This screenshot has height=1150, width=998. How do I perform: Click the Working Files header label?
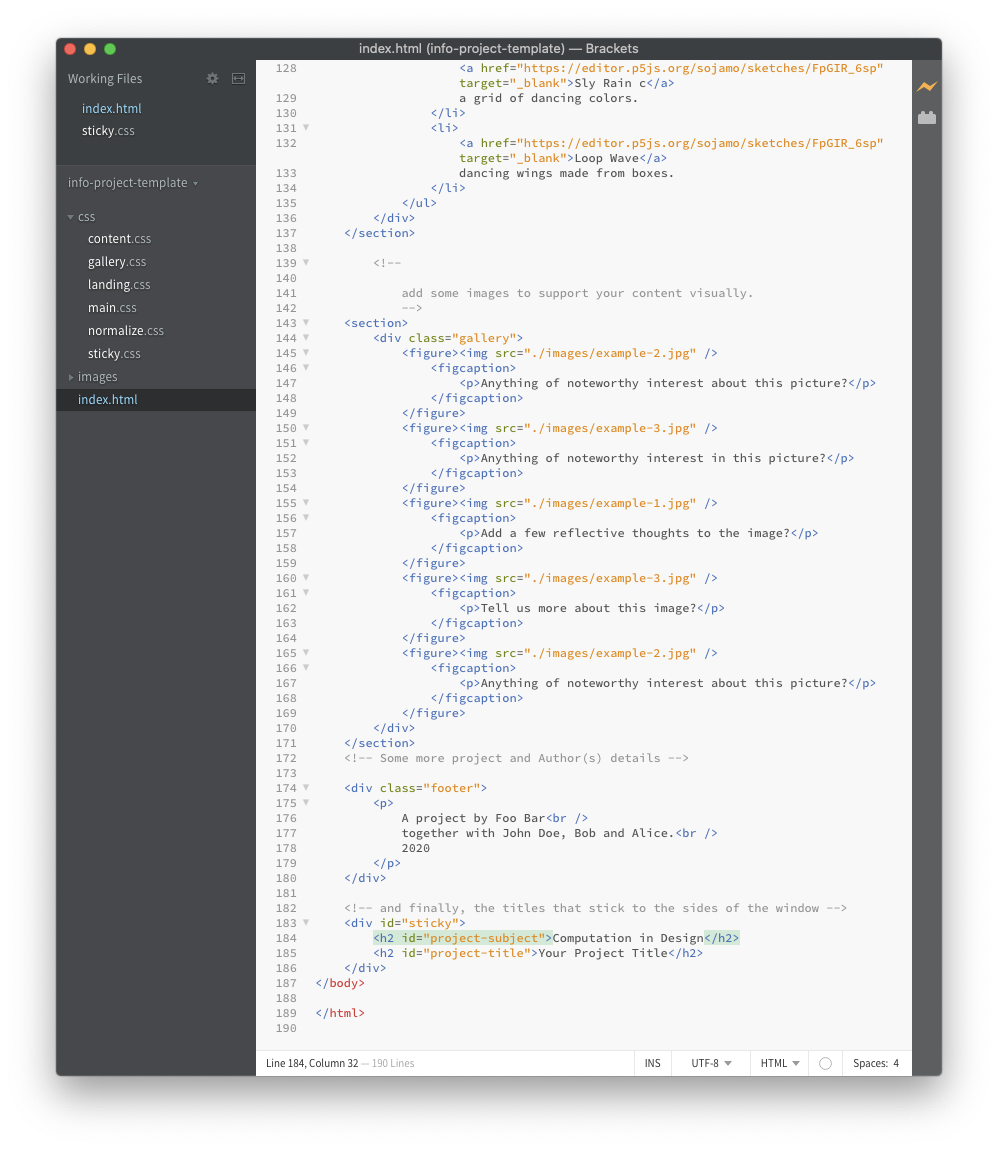click(105, 78)
